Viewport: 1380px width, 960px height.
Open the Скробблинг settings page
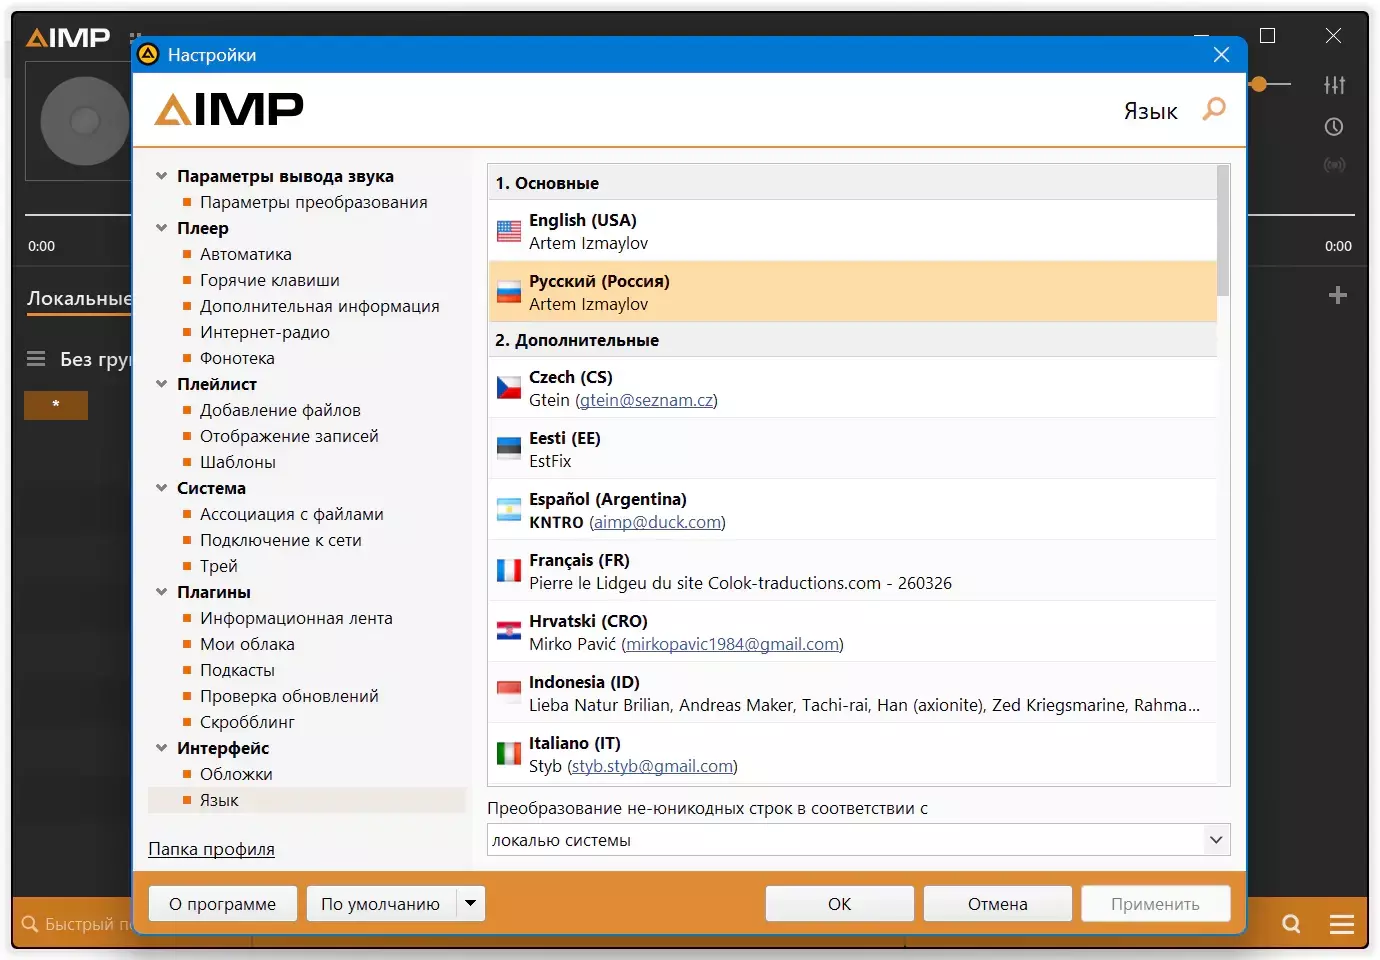247,722
